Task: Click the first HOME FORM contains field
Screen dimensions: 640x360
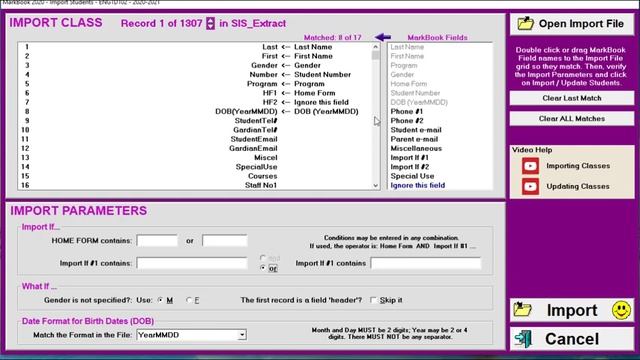Action: (x=157, y=241)
